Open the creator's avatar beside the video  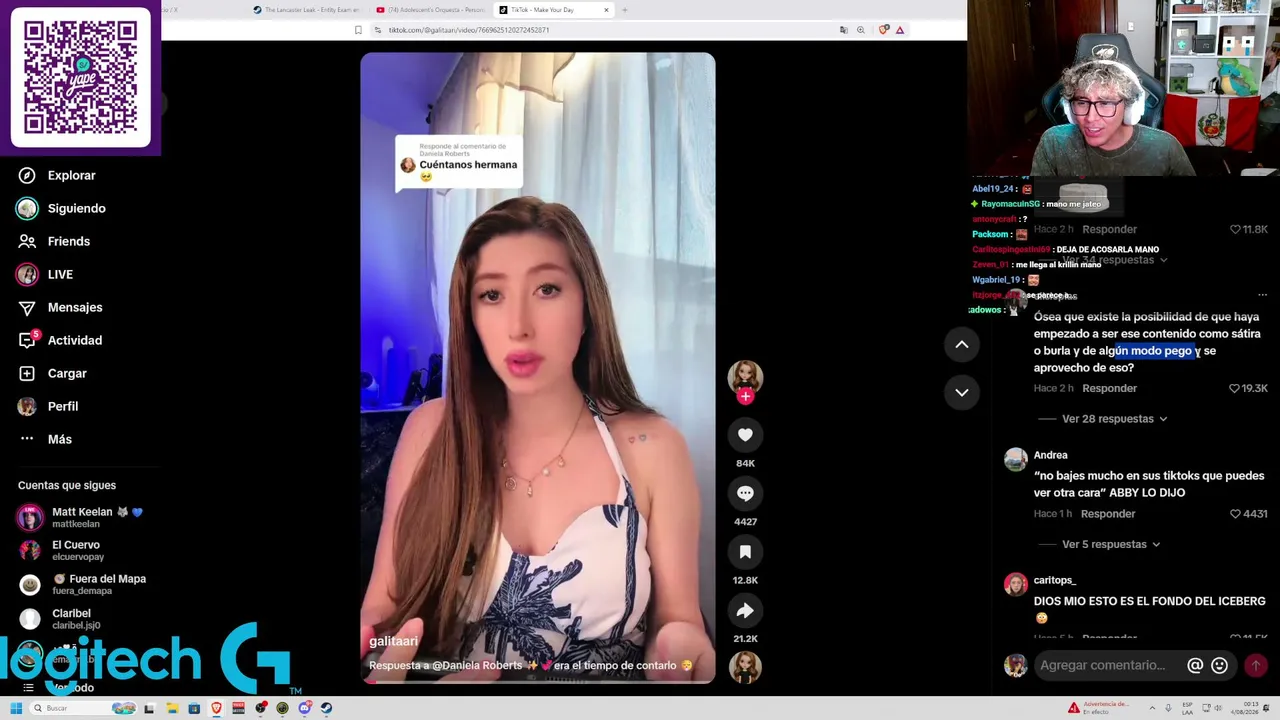tap(745, 377)
